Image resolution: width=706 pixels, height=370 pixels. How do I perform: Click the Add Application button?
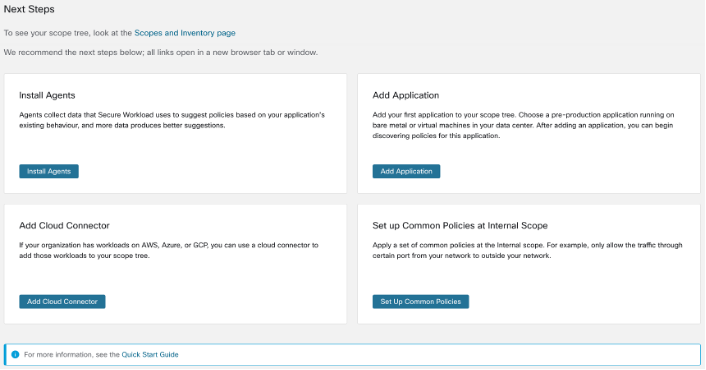[406, 171]
